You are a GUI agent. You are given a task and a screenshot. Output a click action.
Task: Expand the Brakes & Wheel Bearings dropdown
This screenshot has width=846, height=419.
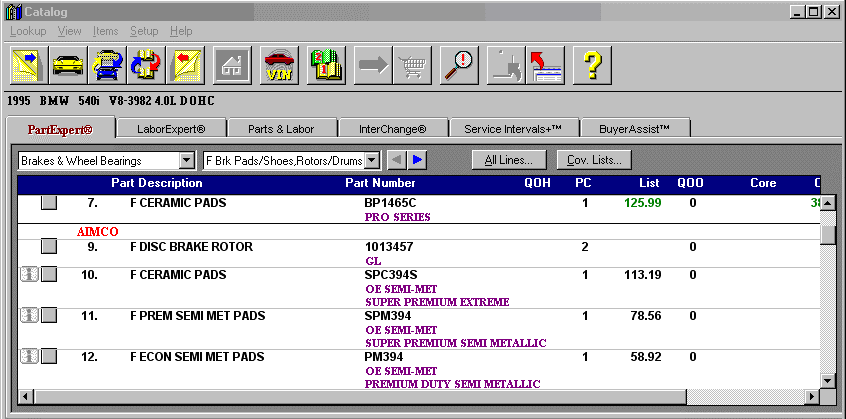click(185, 160)
